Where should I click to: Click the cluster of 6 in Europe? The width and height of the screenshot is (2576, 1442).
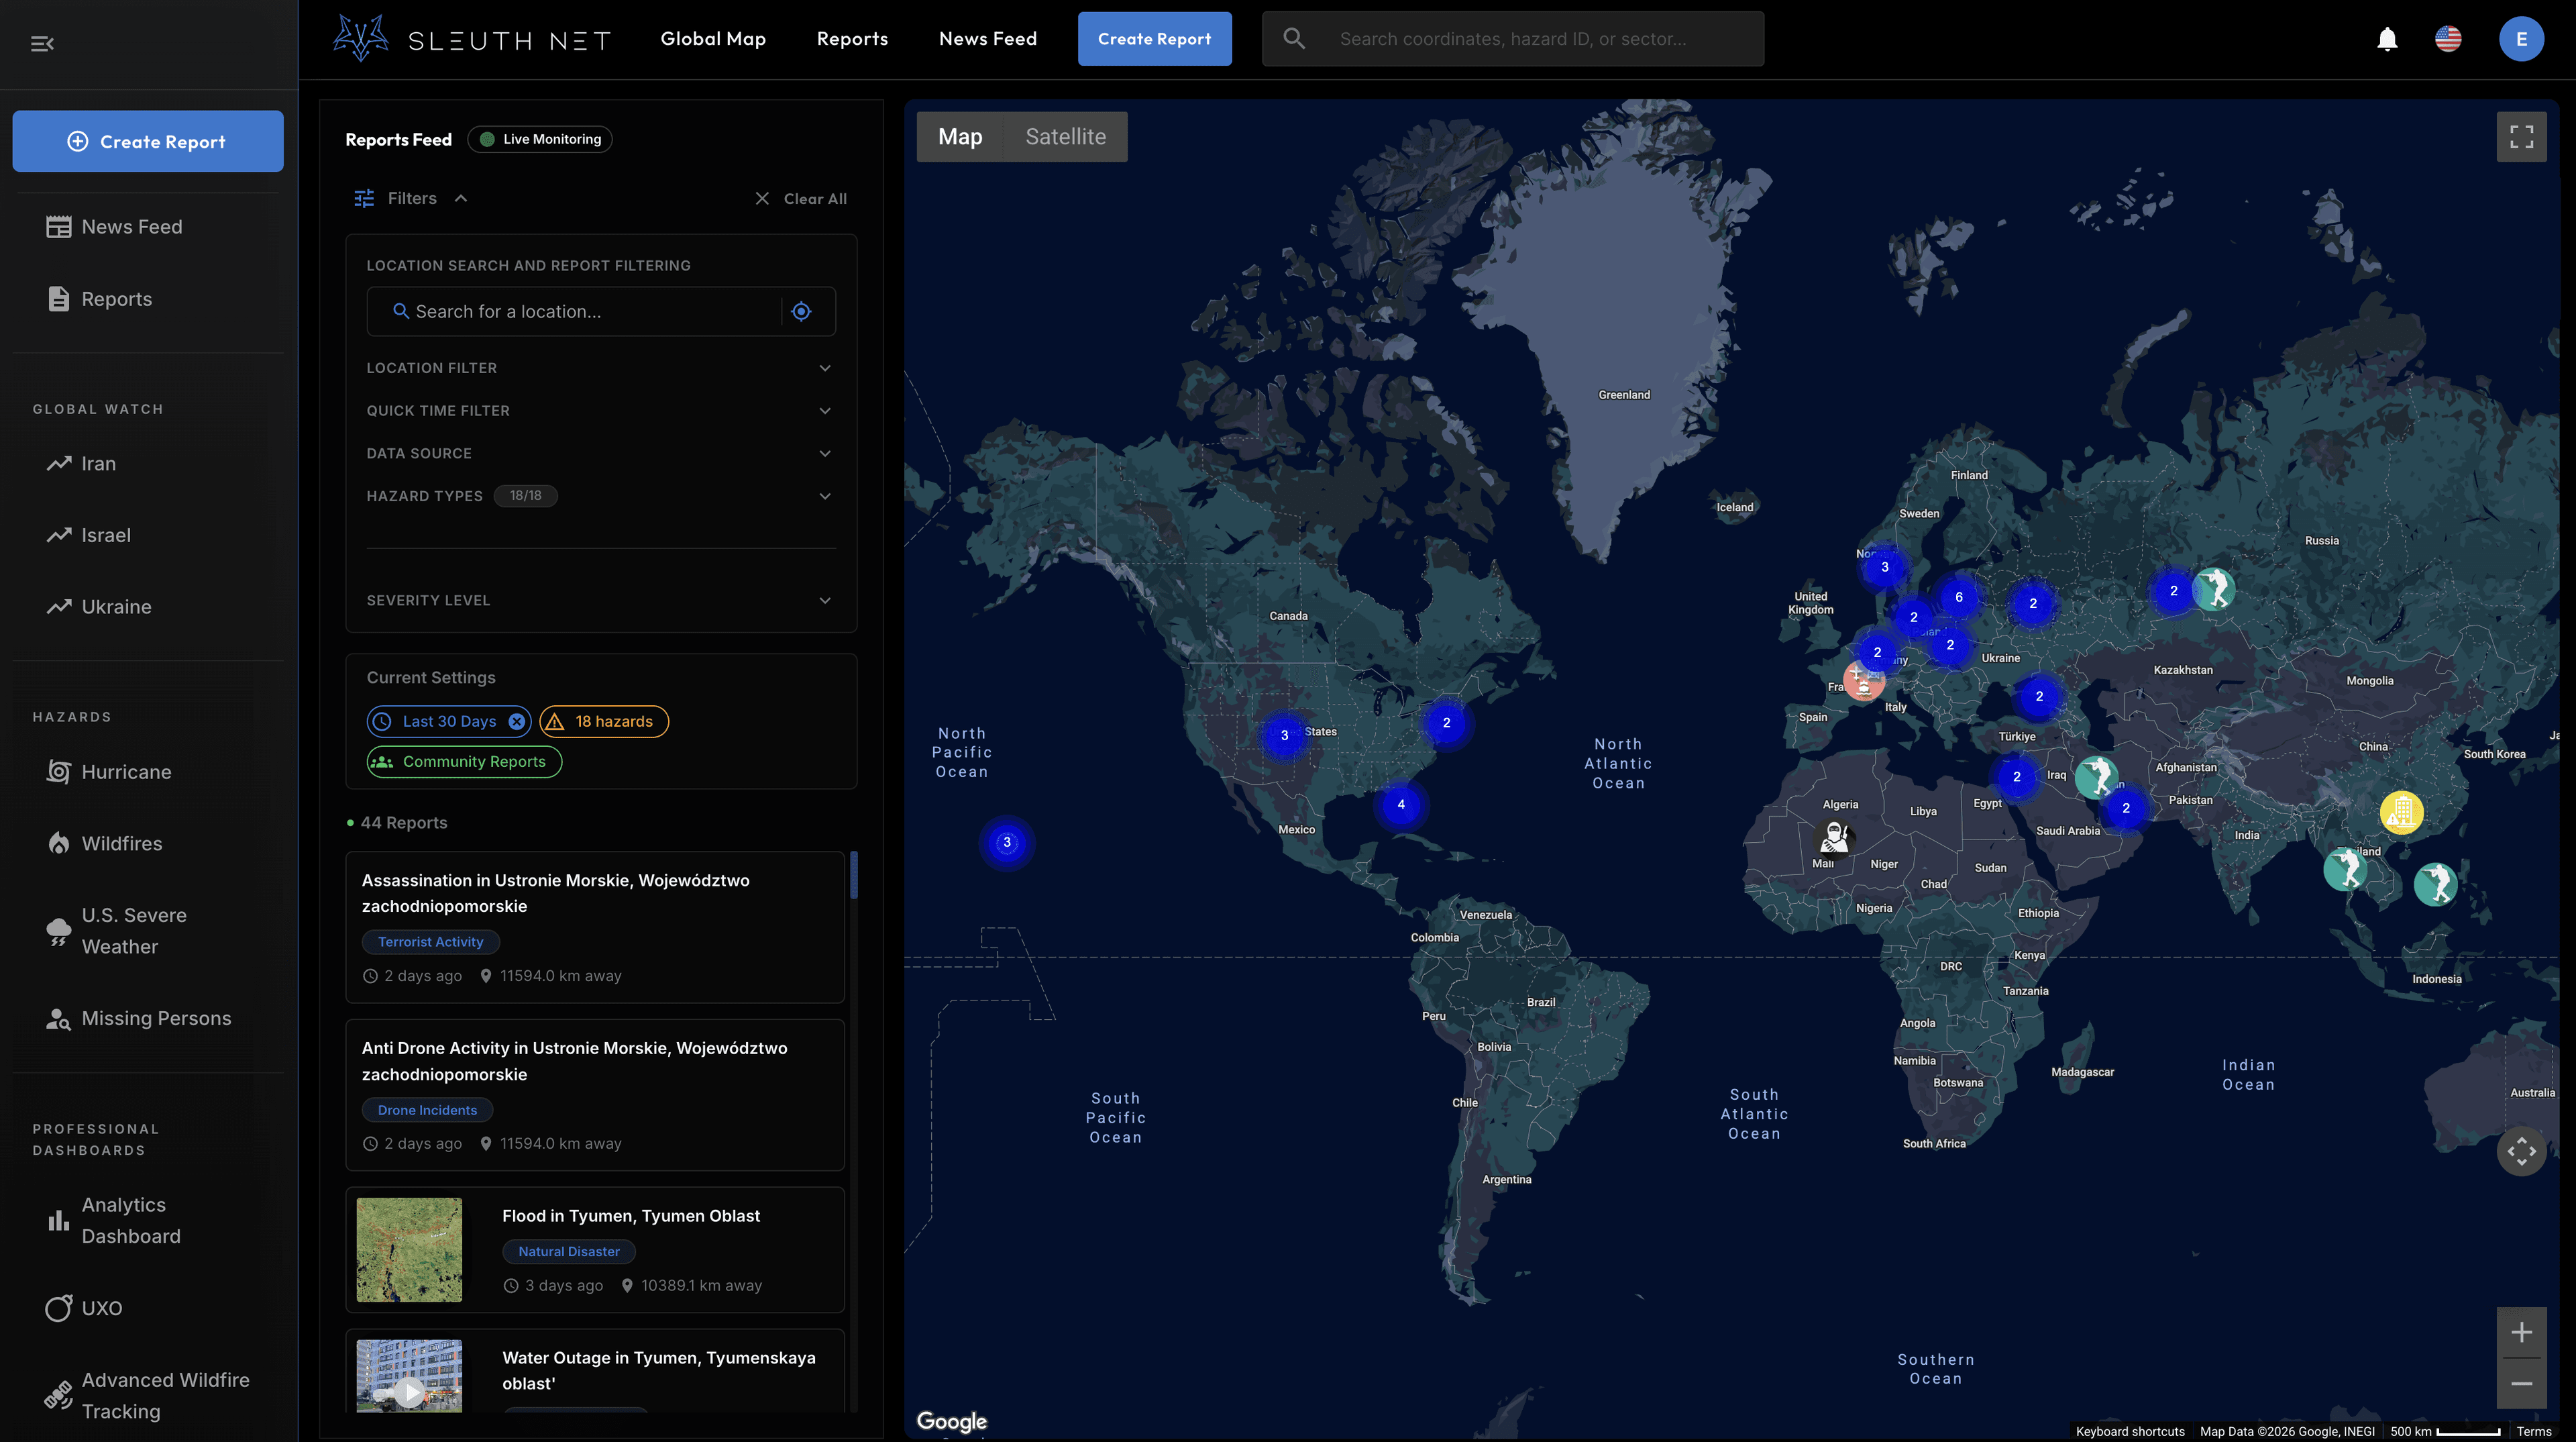coord(1958,597)
